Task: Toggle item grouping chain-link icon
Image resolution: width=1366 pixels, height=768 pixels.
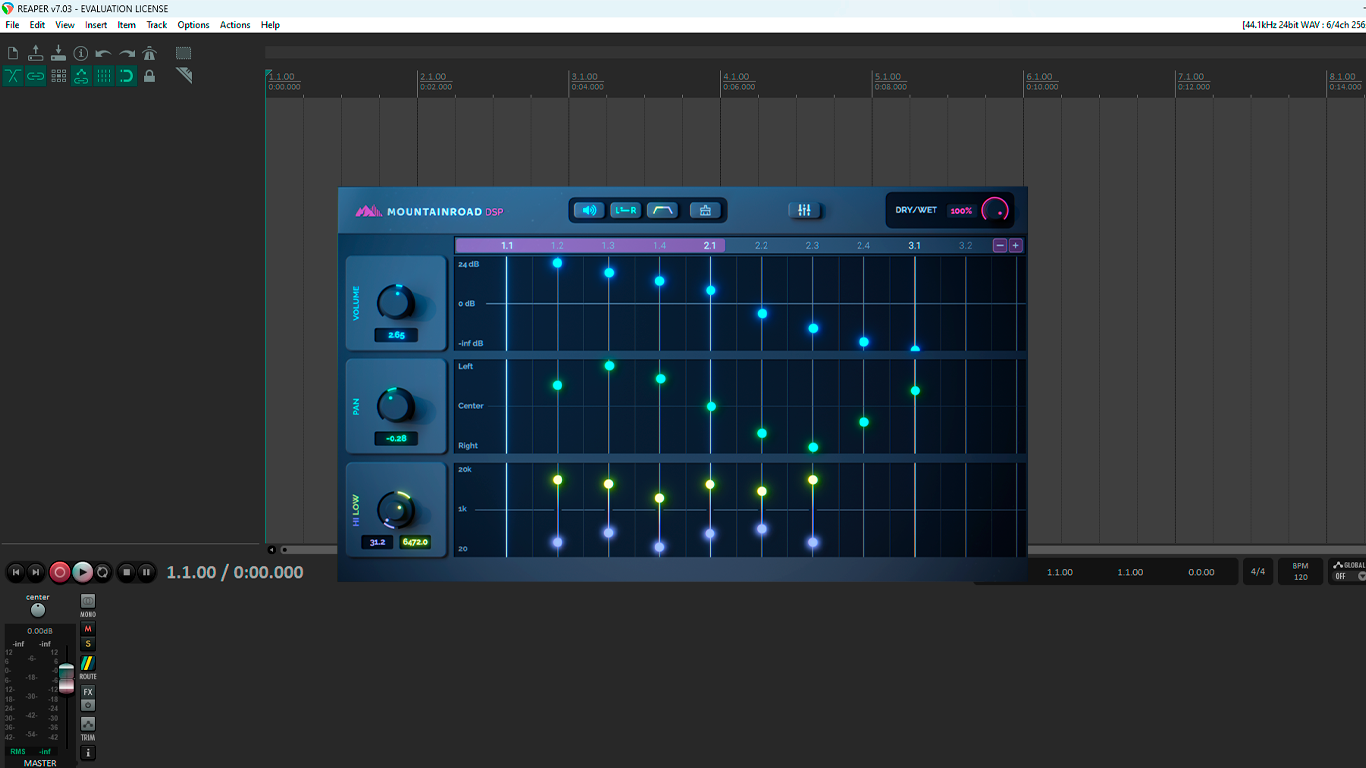Action: pos(36,76)
